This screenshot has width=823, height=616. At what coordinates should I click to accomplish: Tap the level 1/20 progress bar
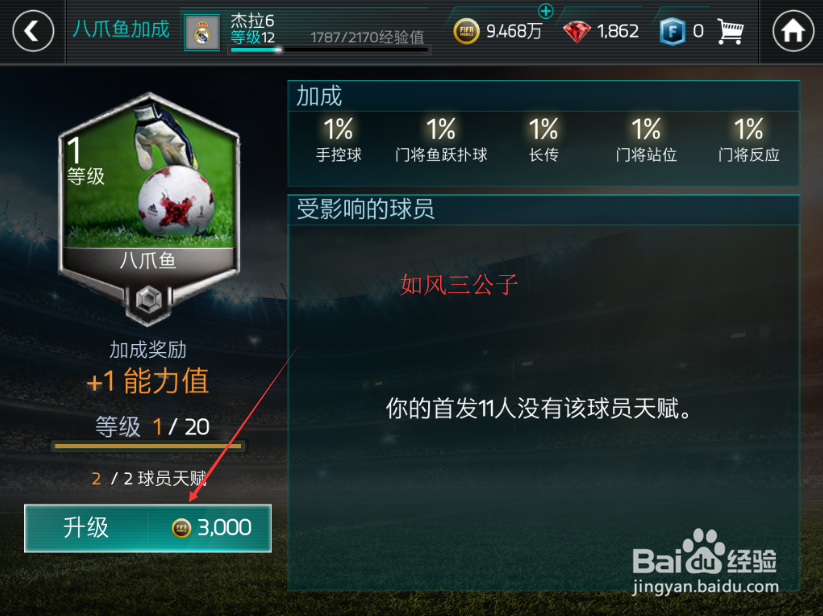click(x=148, y=446)
